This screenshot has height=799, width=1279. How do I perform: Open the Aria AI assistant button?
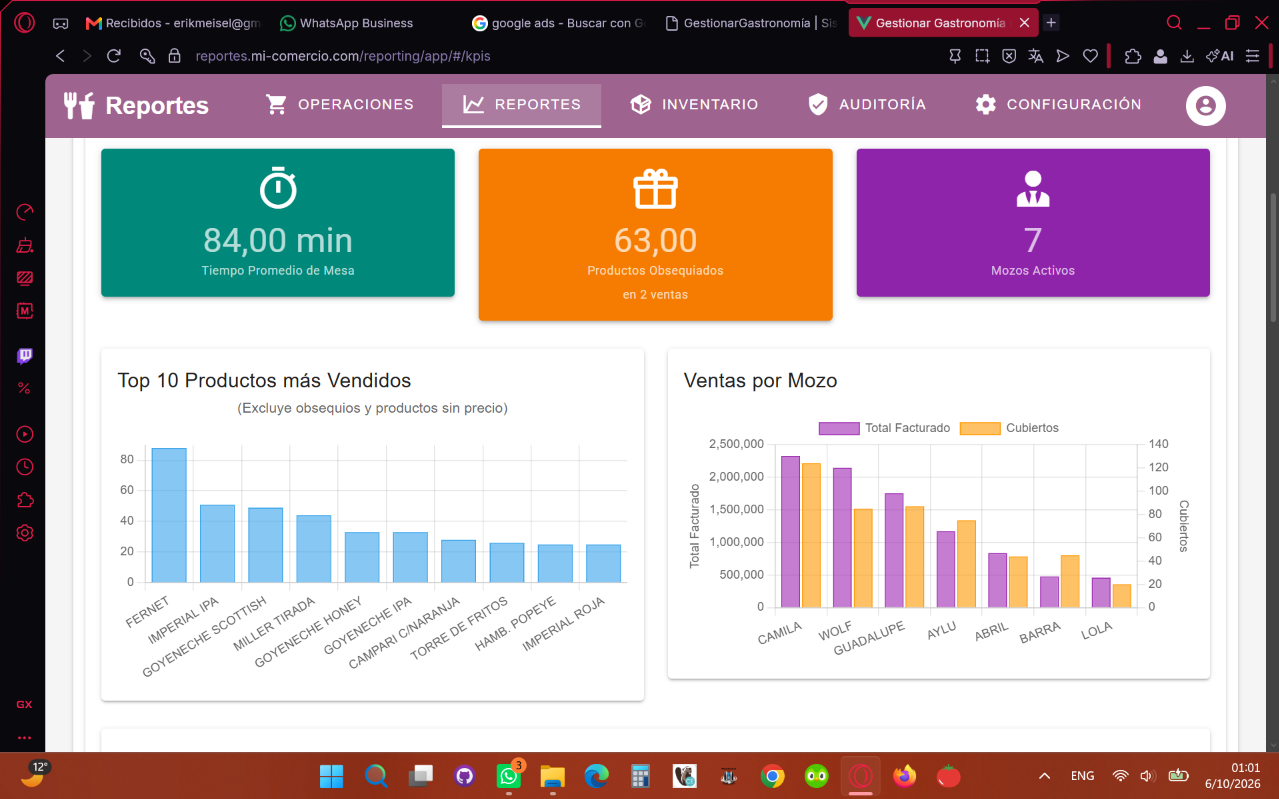[x=1220, y=56]
